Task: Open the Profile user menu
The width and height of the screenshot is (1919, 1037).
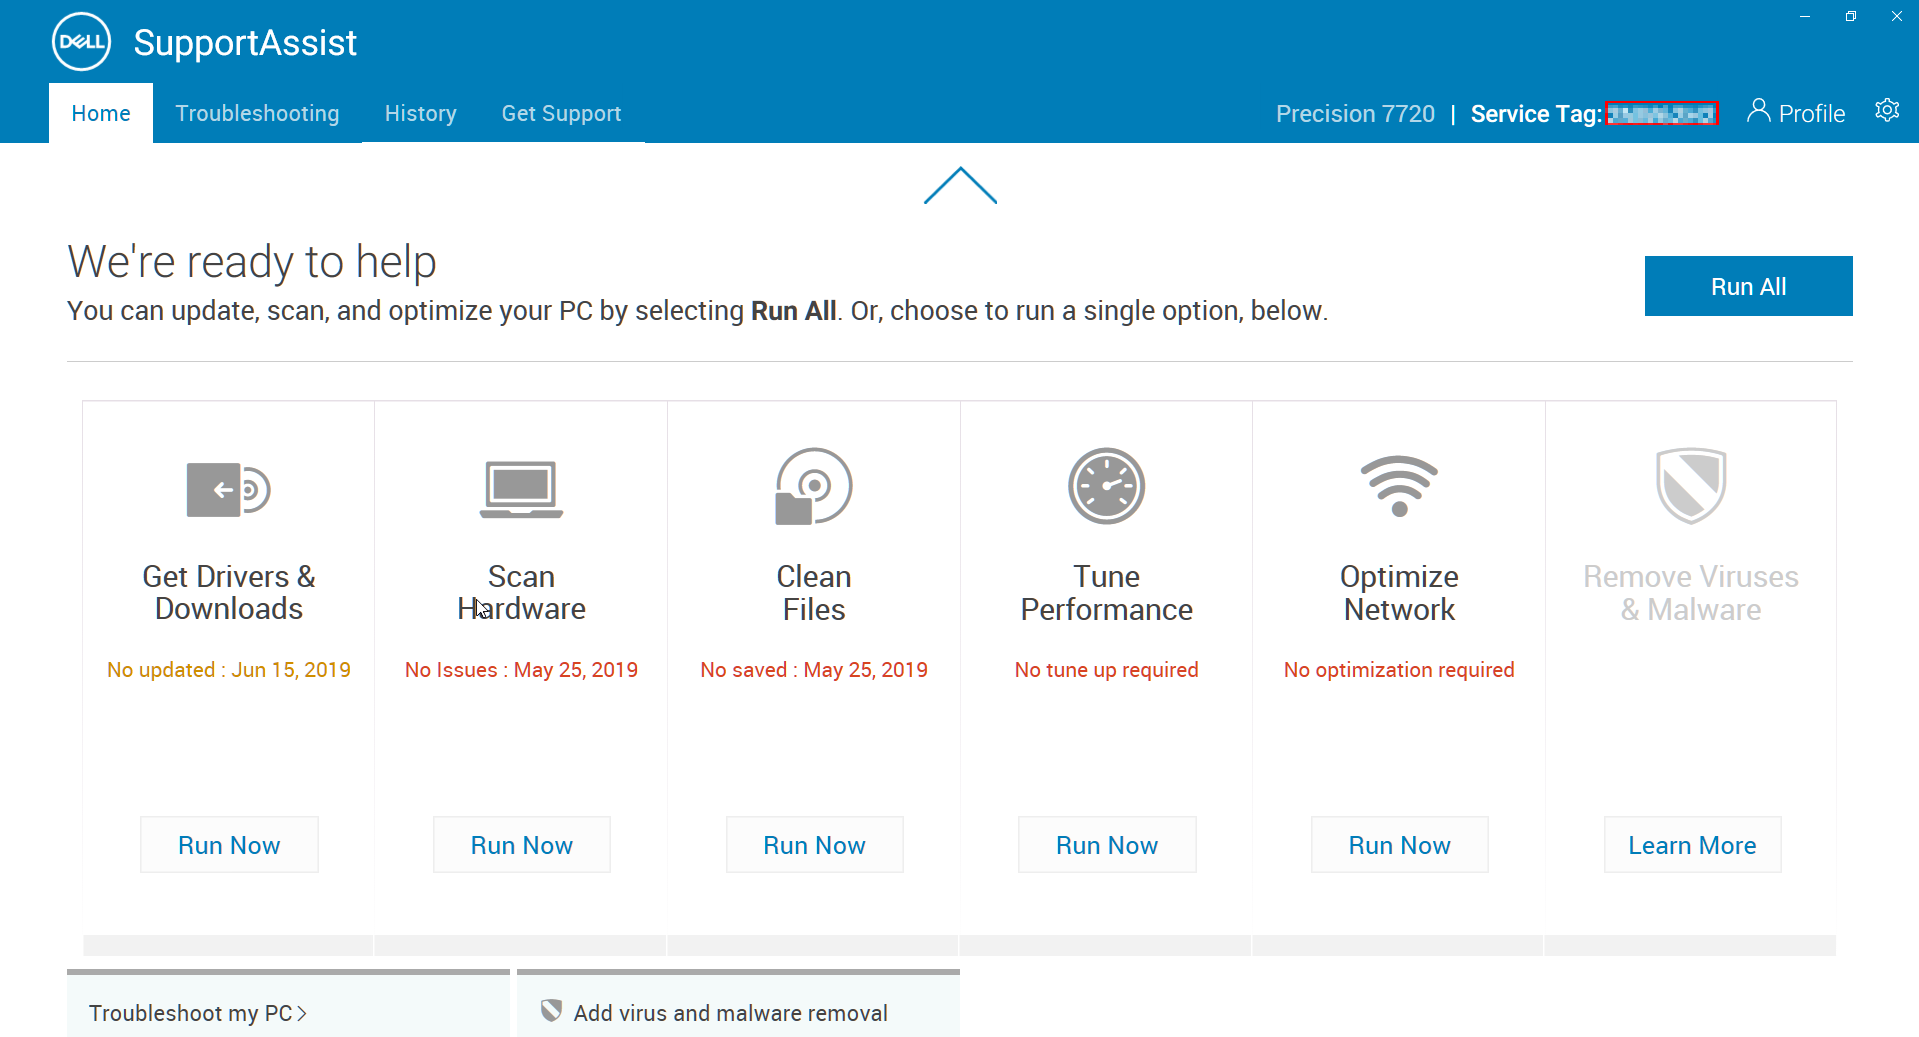Action: [x=1796, y=113]
